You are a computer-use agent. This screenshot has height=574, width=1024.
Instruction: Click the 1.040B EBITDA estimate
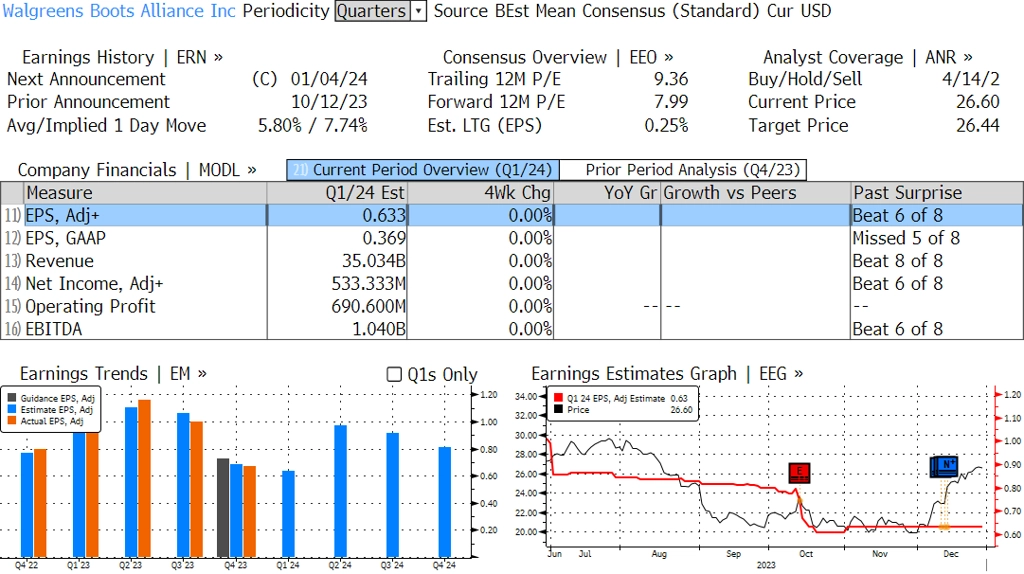click(379, 329)
